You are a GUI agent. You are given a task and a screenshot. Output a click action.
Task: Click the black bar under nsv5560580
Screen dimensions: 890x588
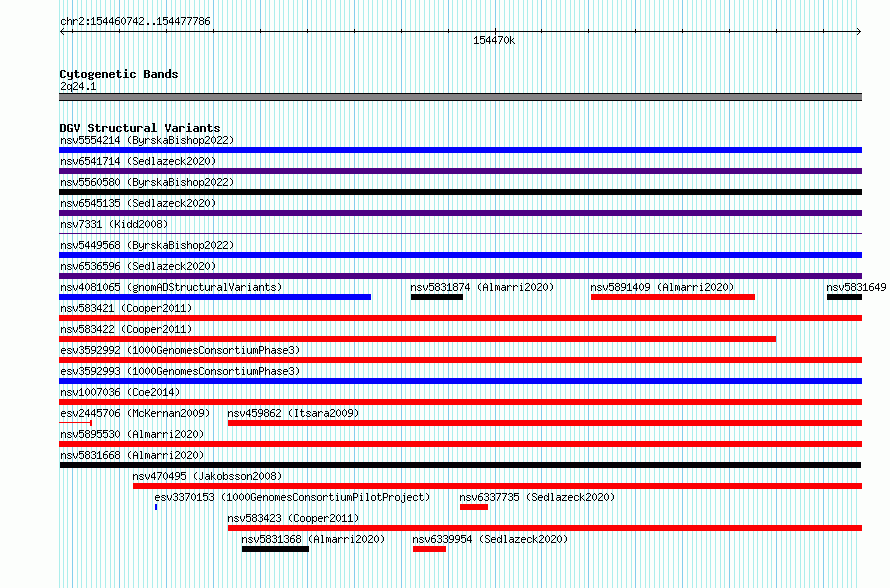click(x=460, y=192)
